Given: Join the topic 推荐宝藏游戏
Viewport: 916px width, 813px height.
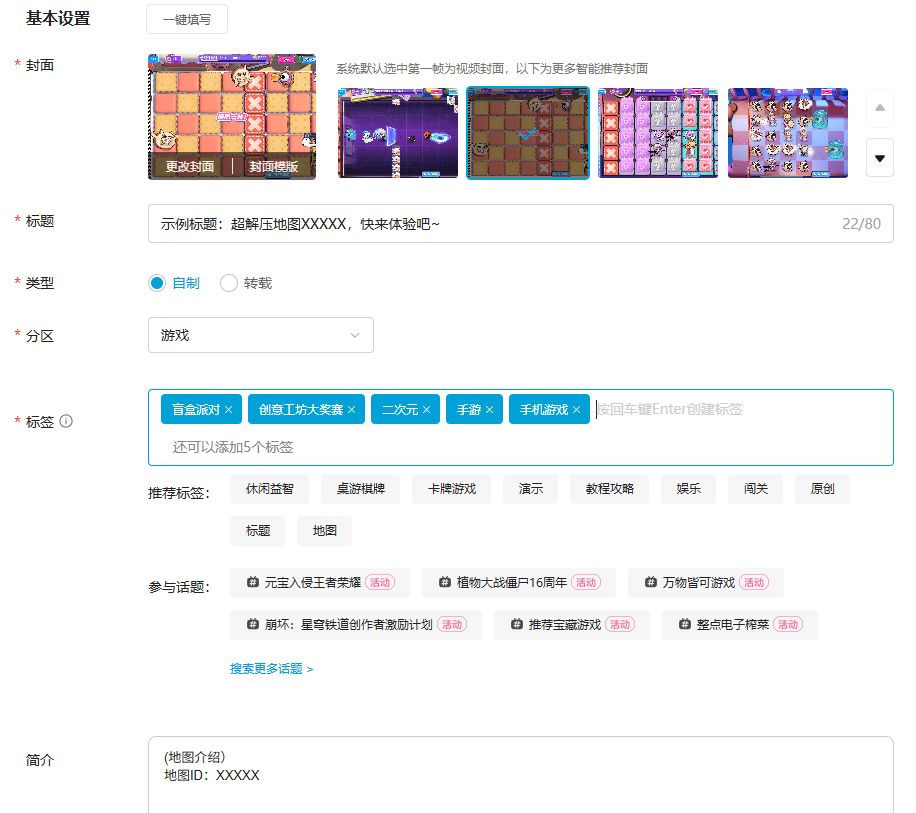Looking at the screenshot, I should (572, 624).
